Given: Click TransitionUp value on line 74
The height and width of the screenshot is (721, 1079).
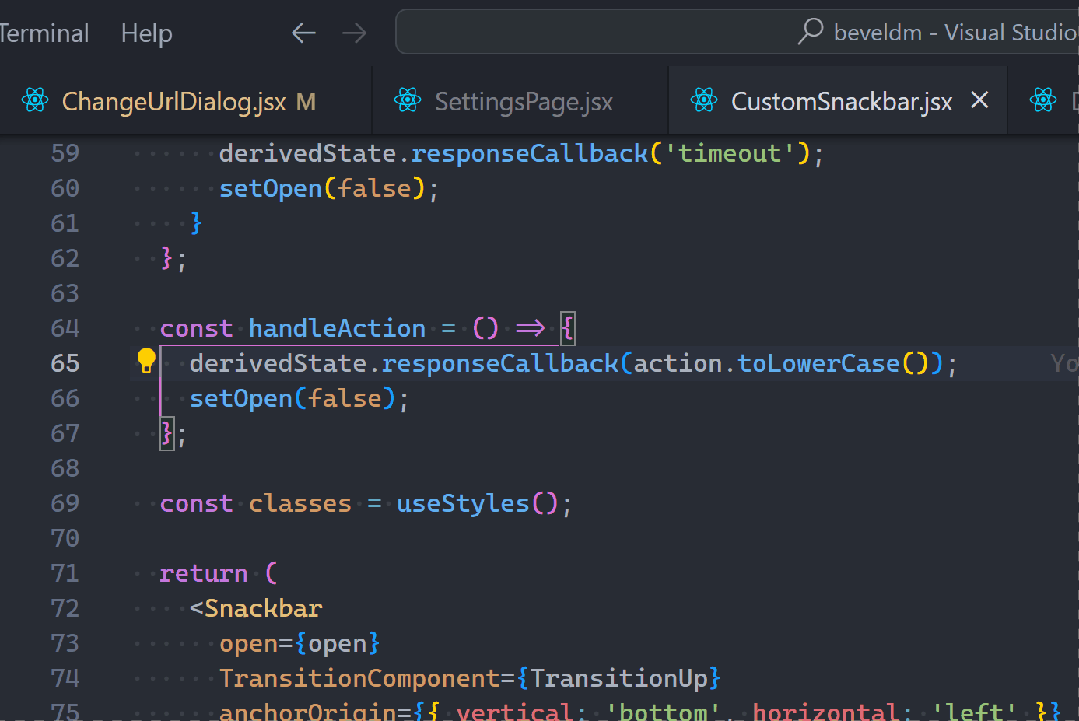Looking at the screenshot, I should tap(619, 678).
